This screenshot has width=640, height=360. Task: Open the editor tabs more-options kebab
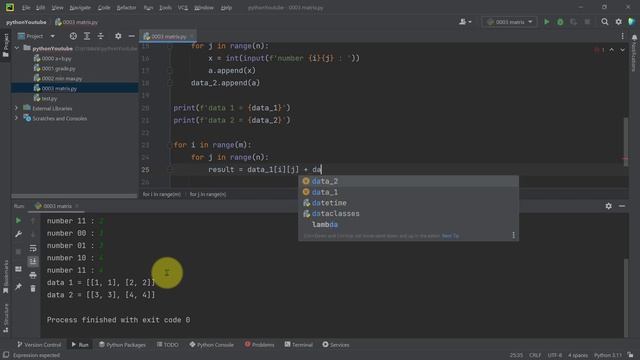point(622,36)
